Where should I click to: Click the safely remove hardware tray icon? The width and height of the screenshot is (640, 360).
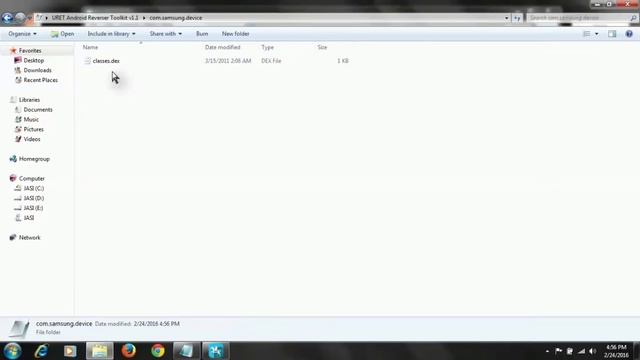(570, 351)
